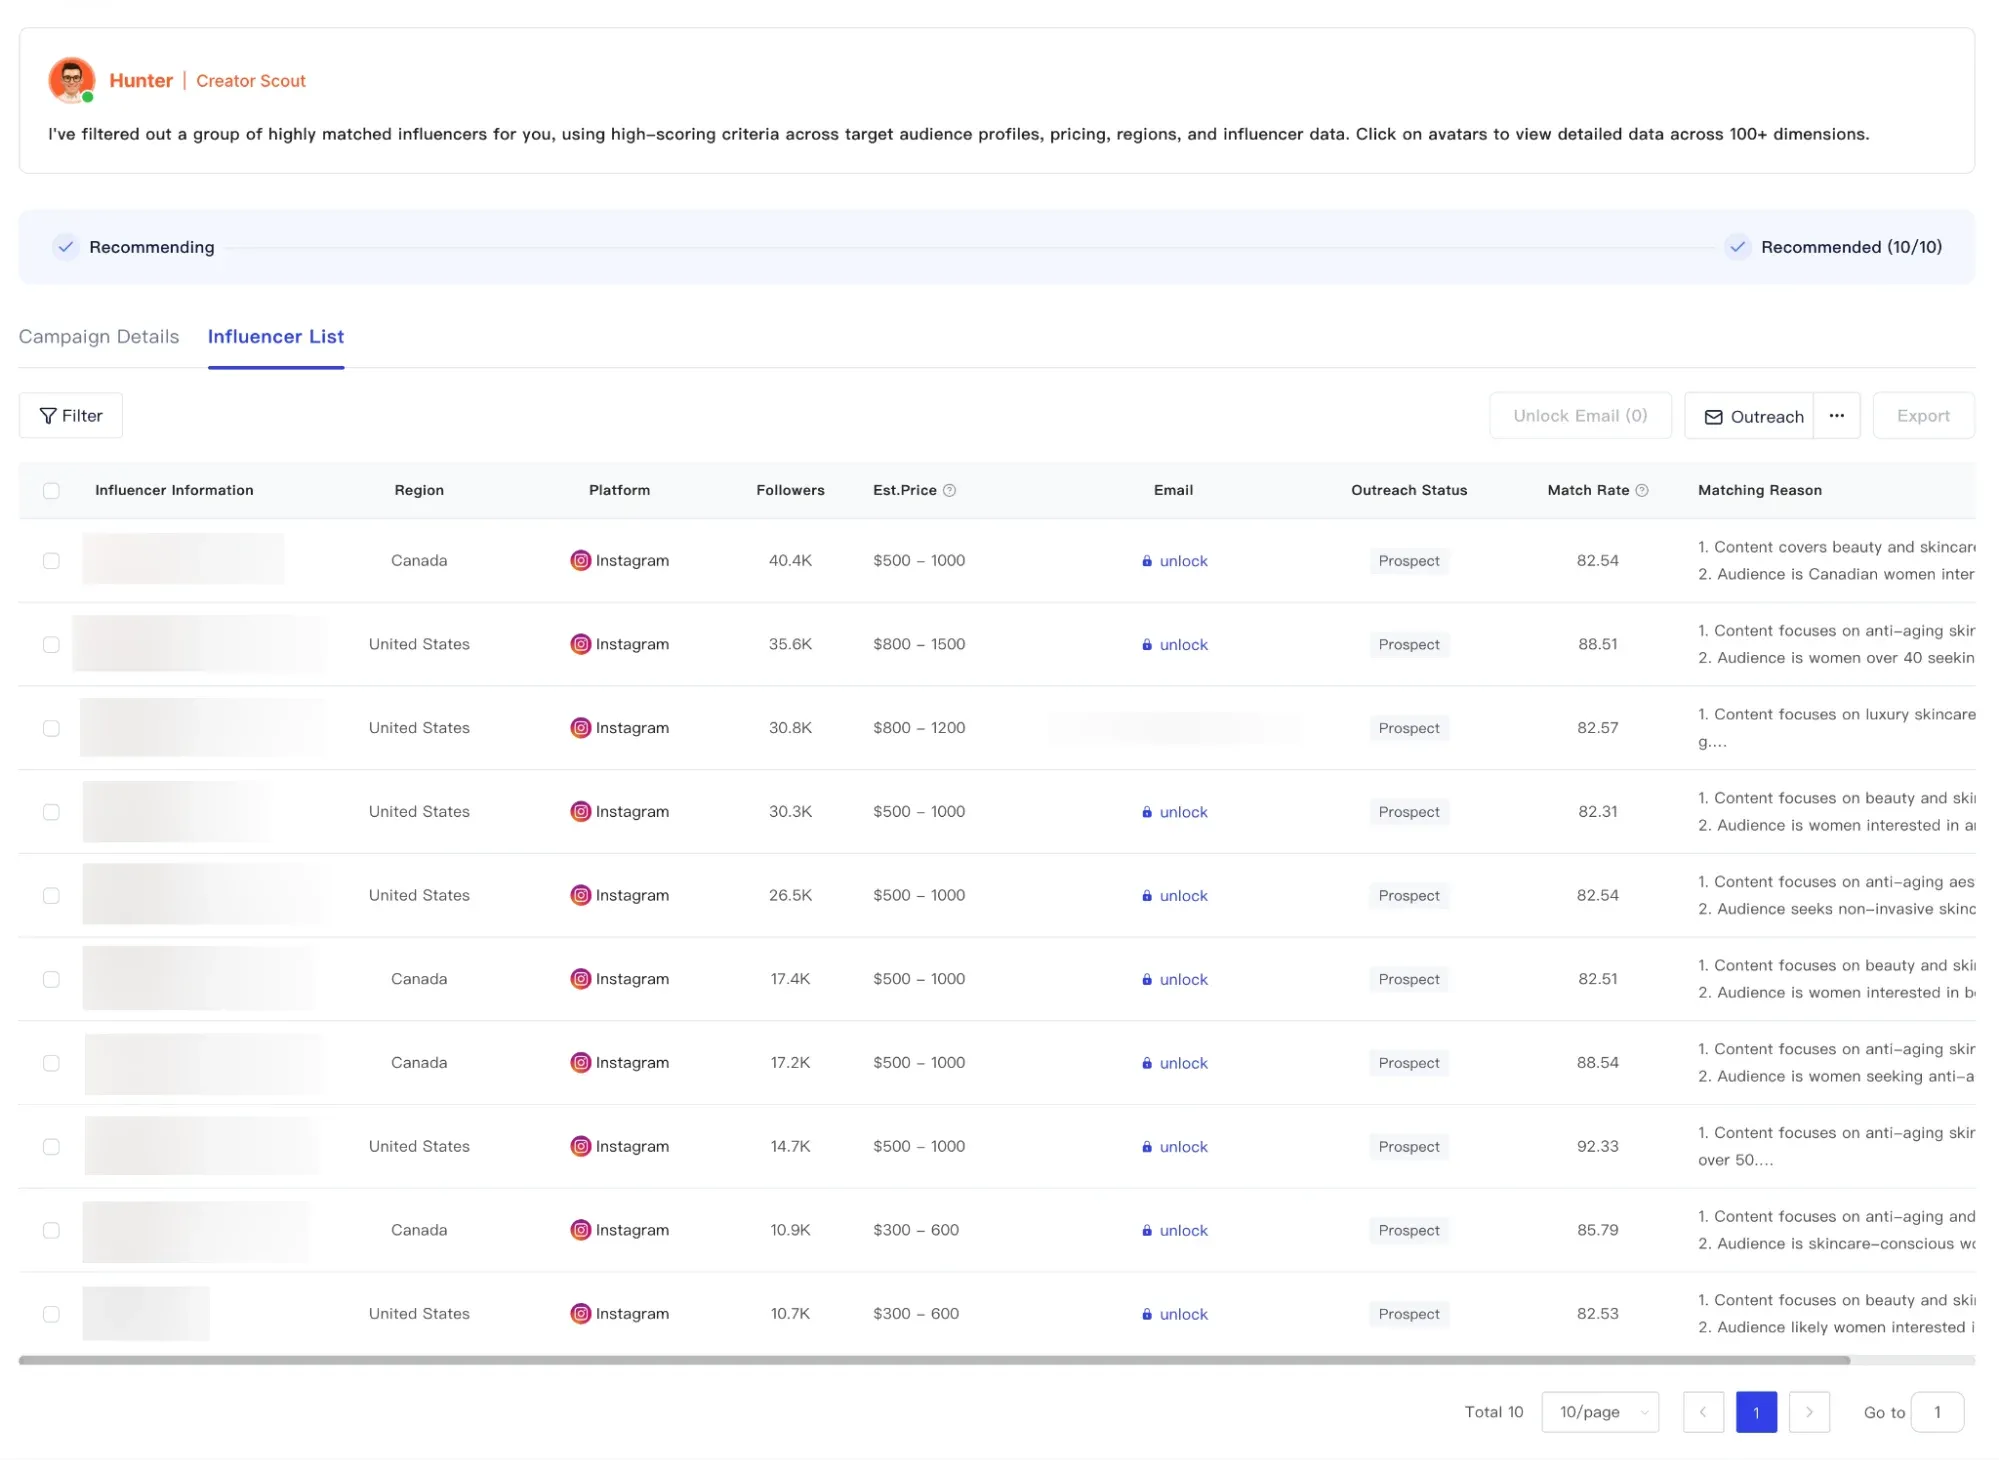Check the box for the 10.9K followers row
This screenshot has height=1461, width=1999.
pyautogui.click(x=51, y=1230)
